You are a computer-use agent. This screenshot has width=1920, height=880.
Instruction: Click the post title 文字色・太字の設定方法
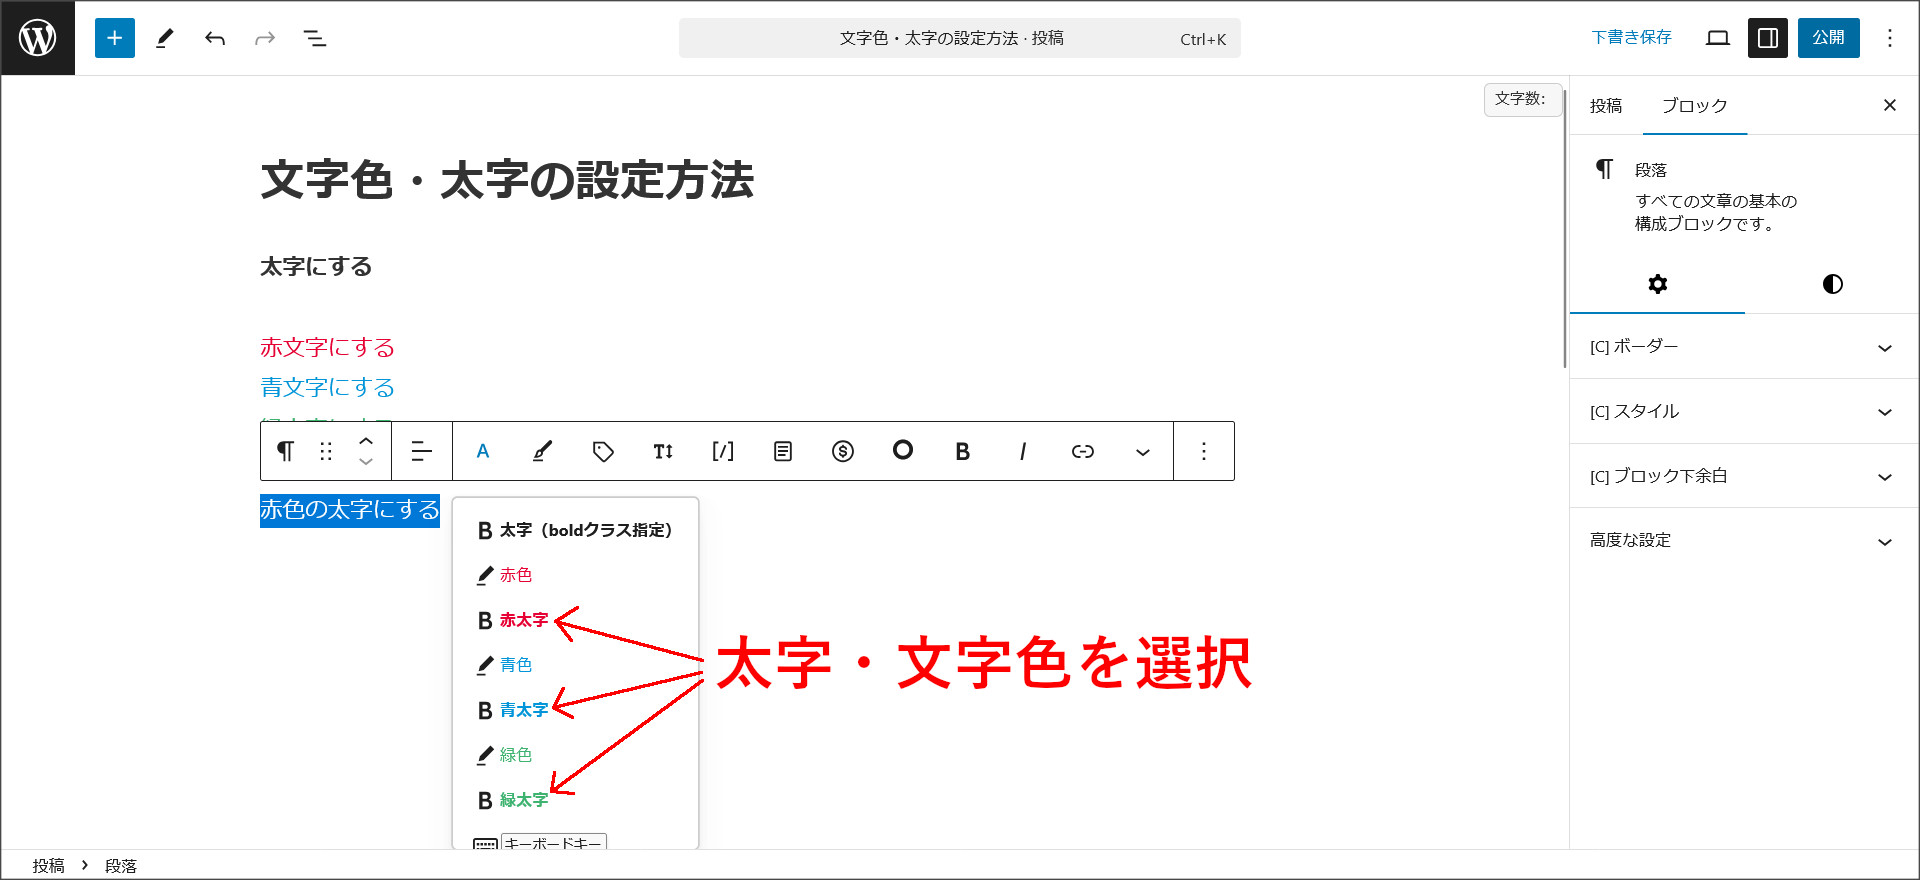(507, 181)
